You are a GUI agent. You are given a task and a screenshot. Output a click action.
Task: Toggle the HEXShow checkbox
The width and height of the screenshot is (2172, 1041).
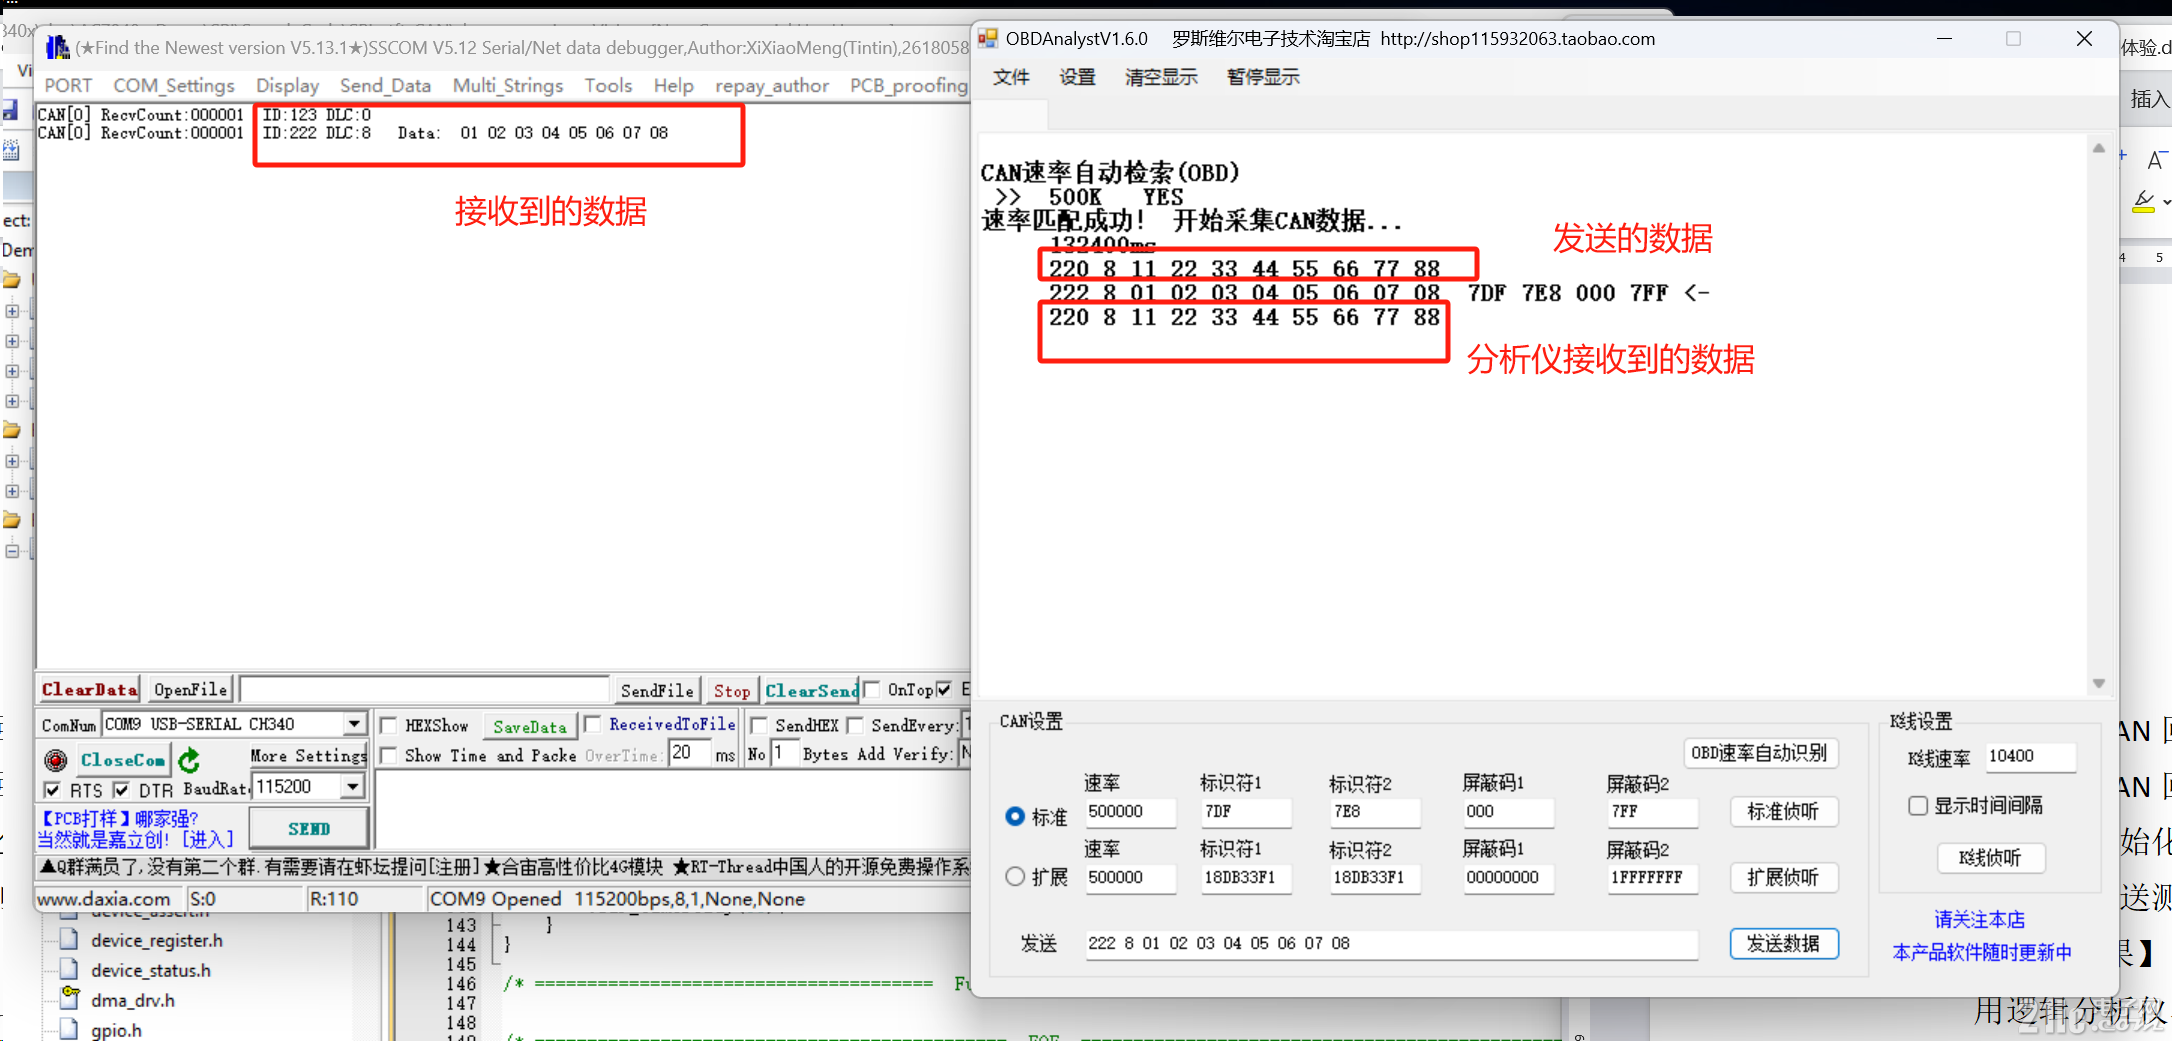pyautogui.click(x=389, y=725)
